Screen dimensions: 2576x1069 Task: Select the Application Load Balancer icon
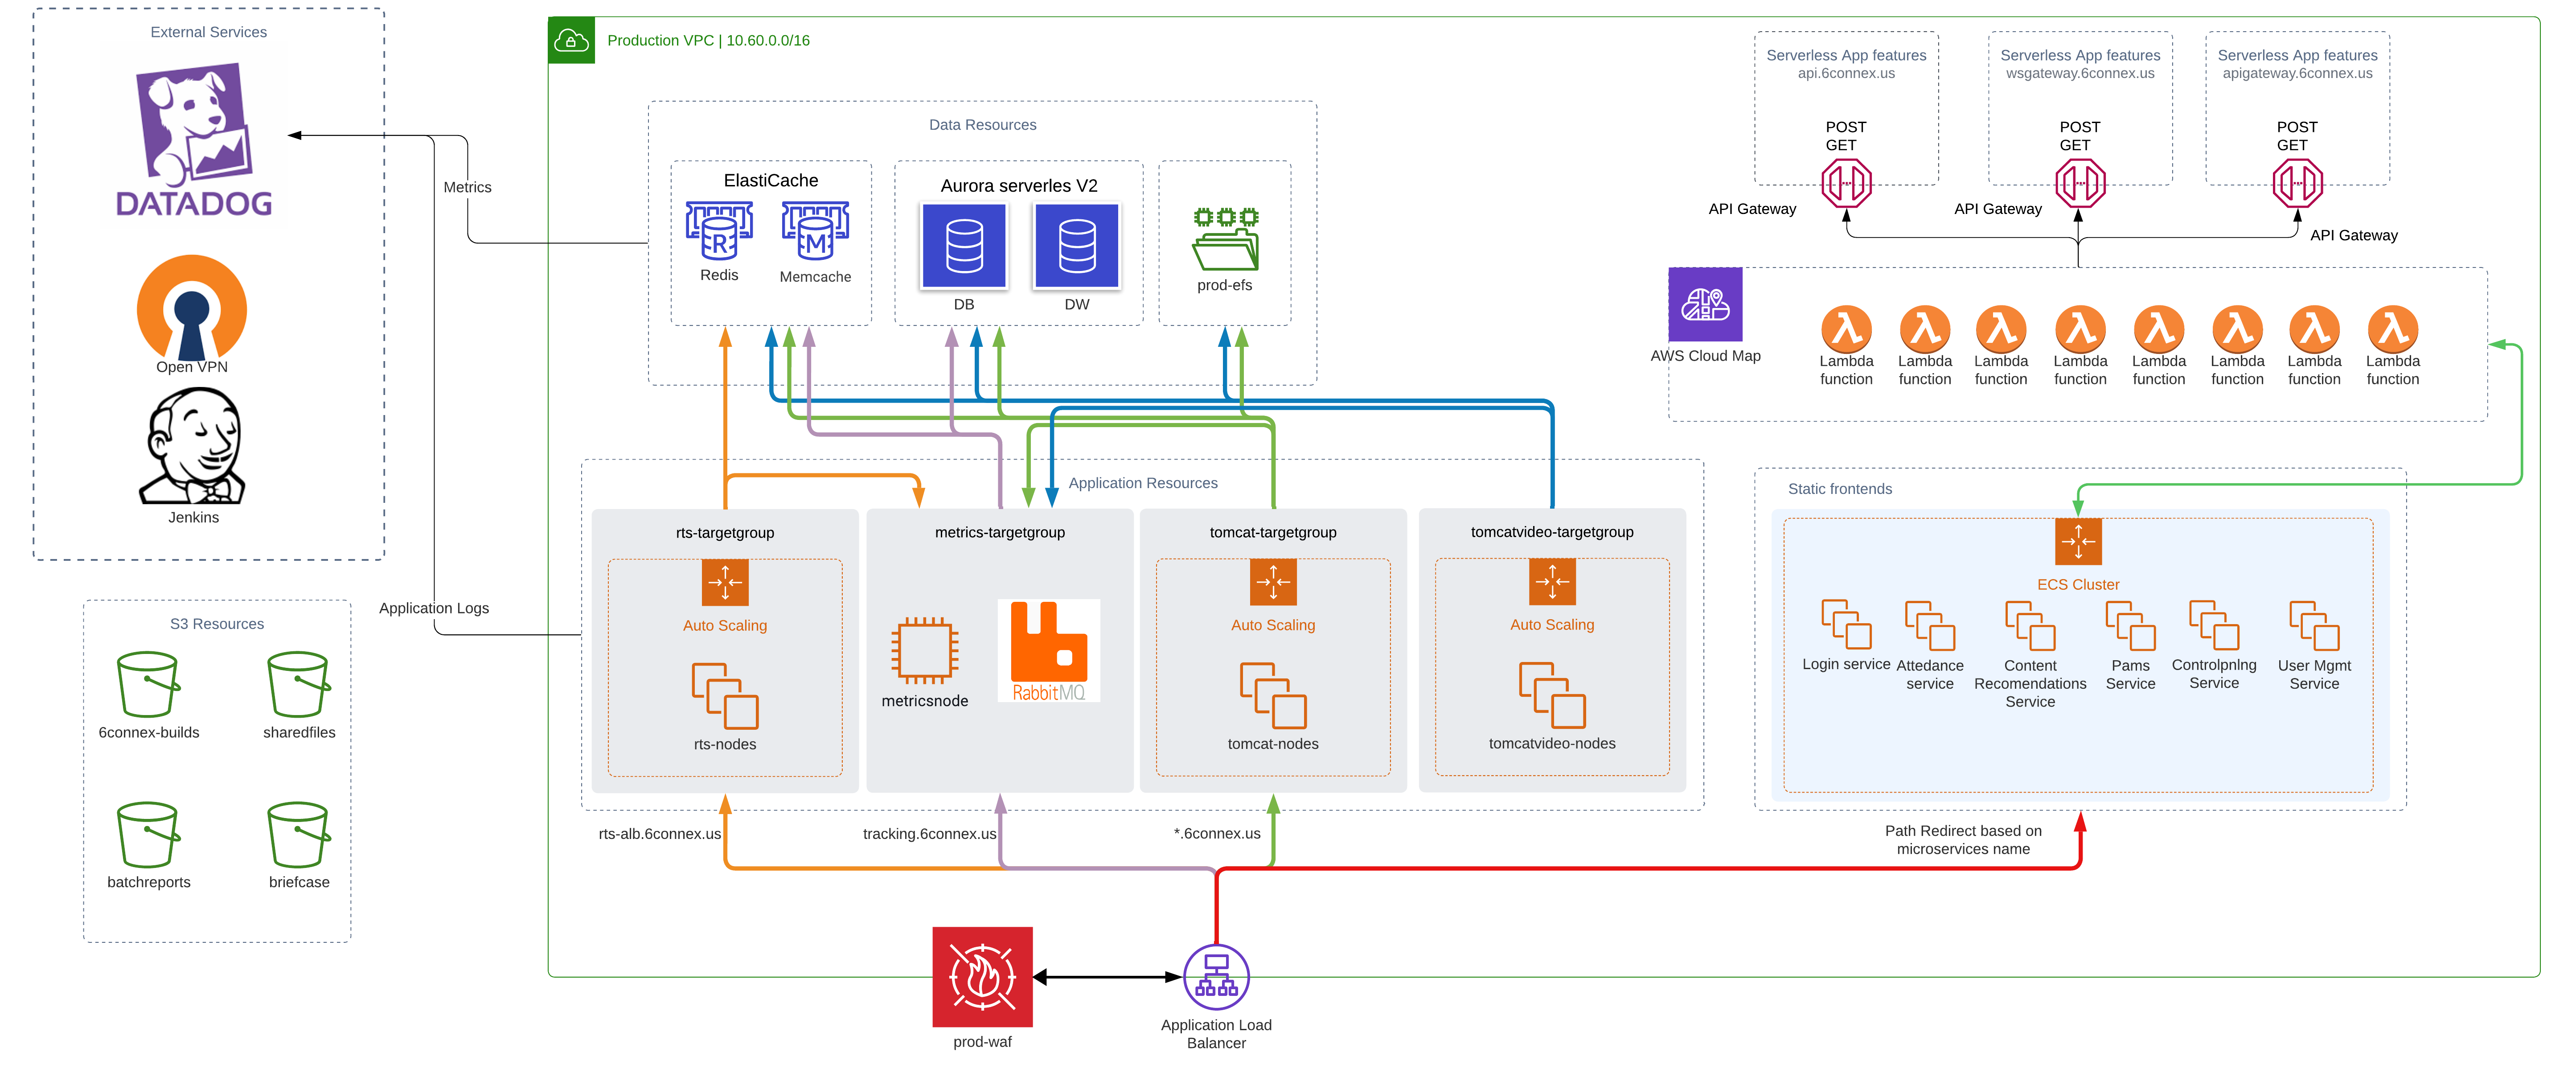[1216, 977]
